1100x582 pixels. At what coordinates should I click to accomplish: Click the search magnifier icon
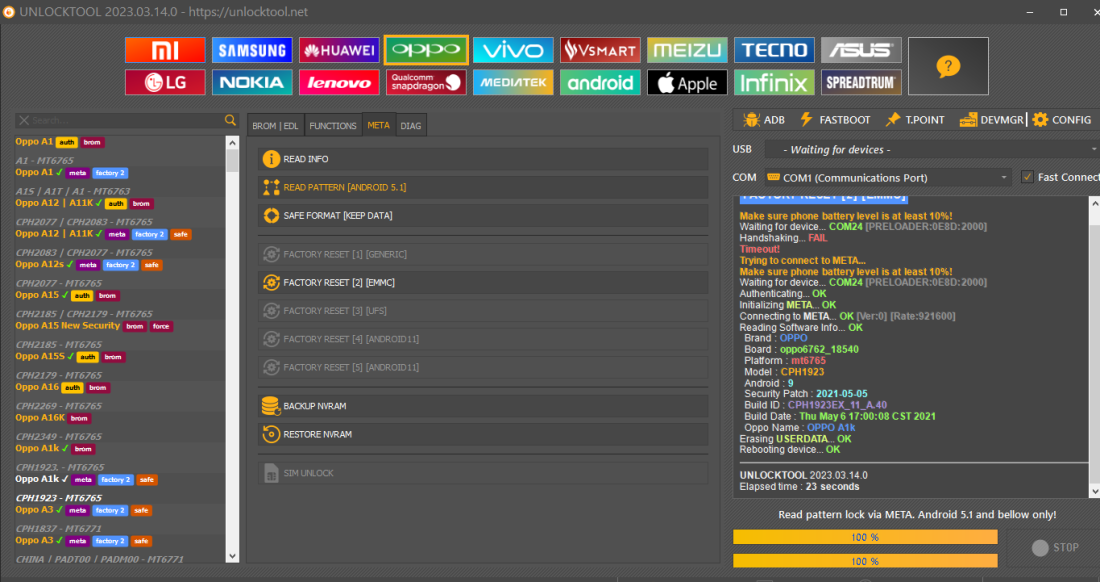pos(230,121)
